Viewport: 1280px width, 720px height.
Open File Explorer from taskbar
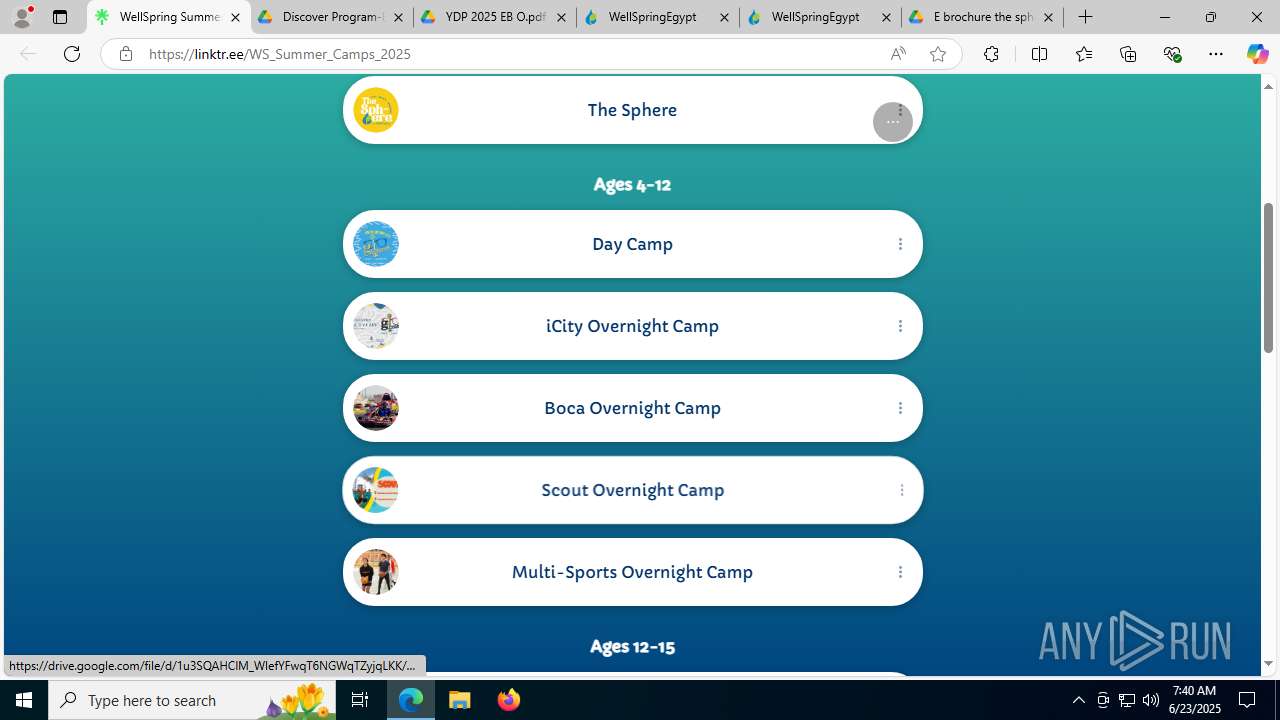point(460,700)
